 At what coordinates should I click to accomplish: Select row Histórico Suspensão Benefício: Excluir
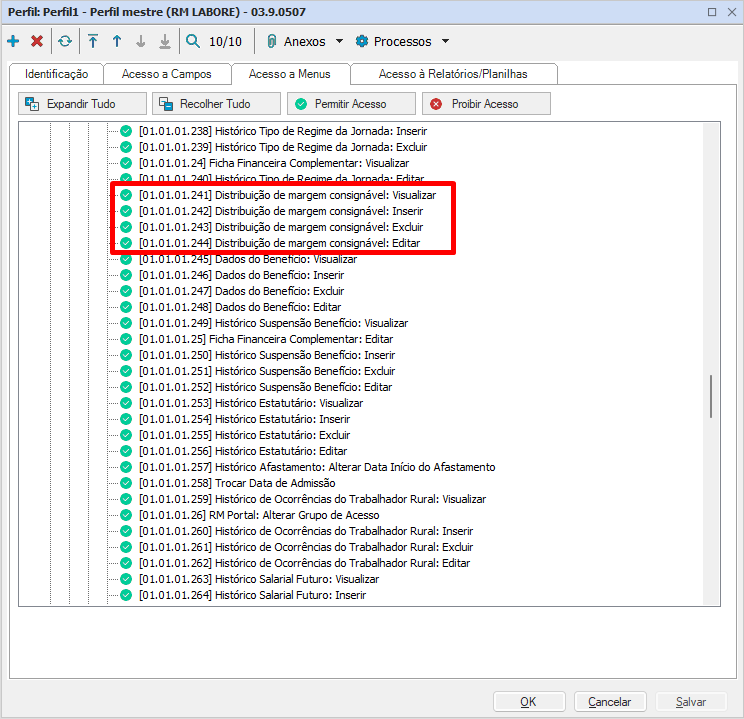[x=267, y=371]
